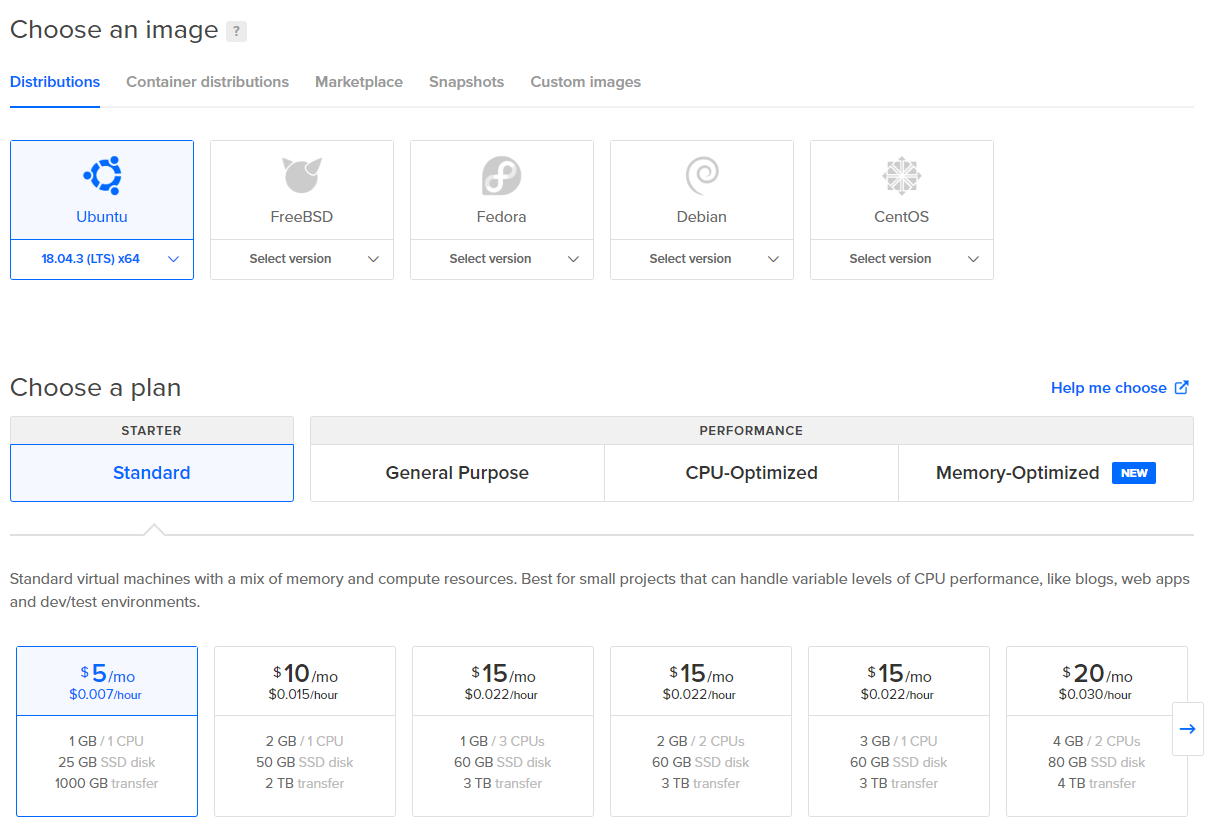Open the Fedora Select version dropdown
Image resolution: width=1214 pixels, height=834 pixels.
click(x=502, y=259)
